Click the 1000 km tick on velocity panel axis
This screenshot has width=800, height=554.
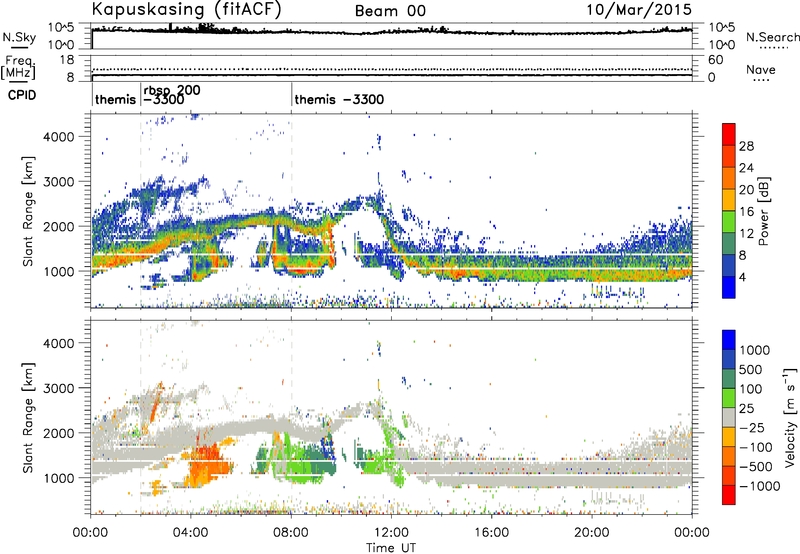59,478
